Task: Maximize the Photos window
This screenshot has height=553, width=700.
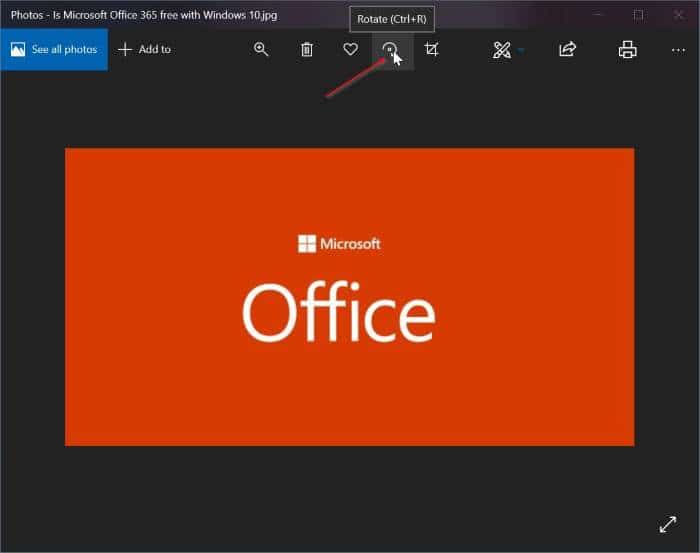Action: click(638, 15)
